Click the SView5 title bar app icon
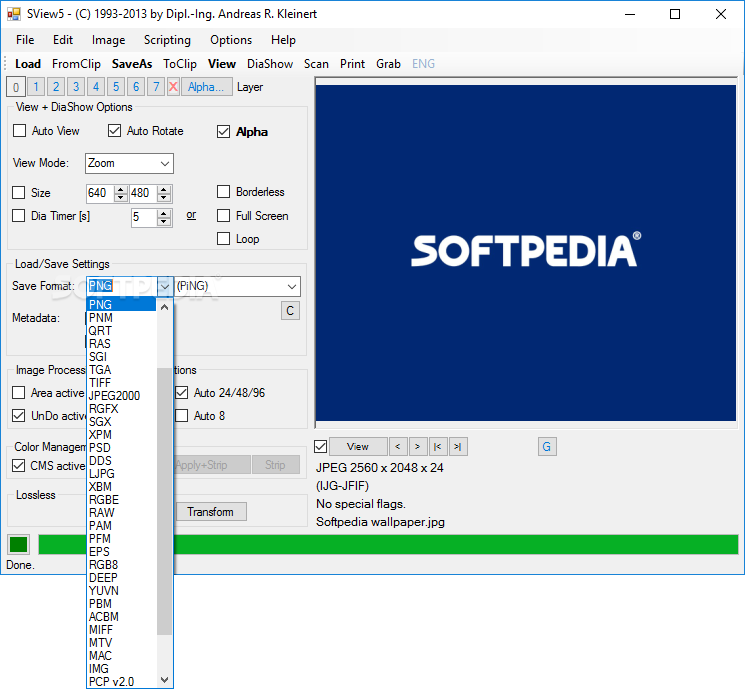Viewport: 745px width, 689px height. pos(14,14)
